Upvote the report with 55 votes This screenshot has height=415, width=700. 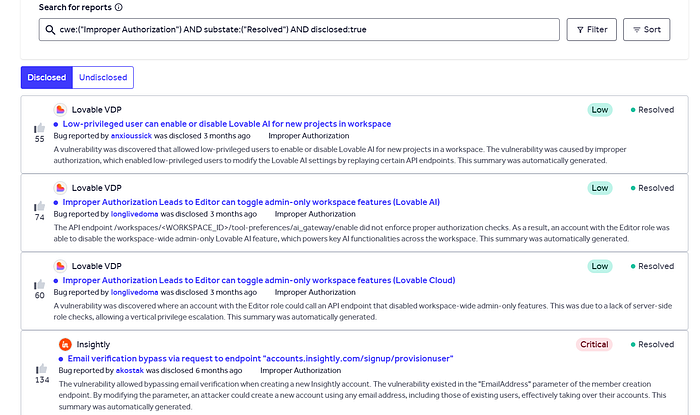40,128
